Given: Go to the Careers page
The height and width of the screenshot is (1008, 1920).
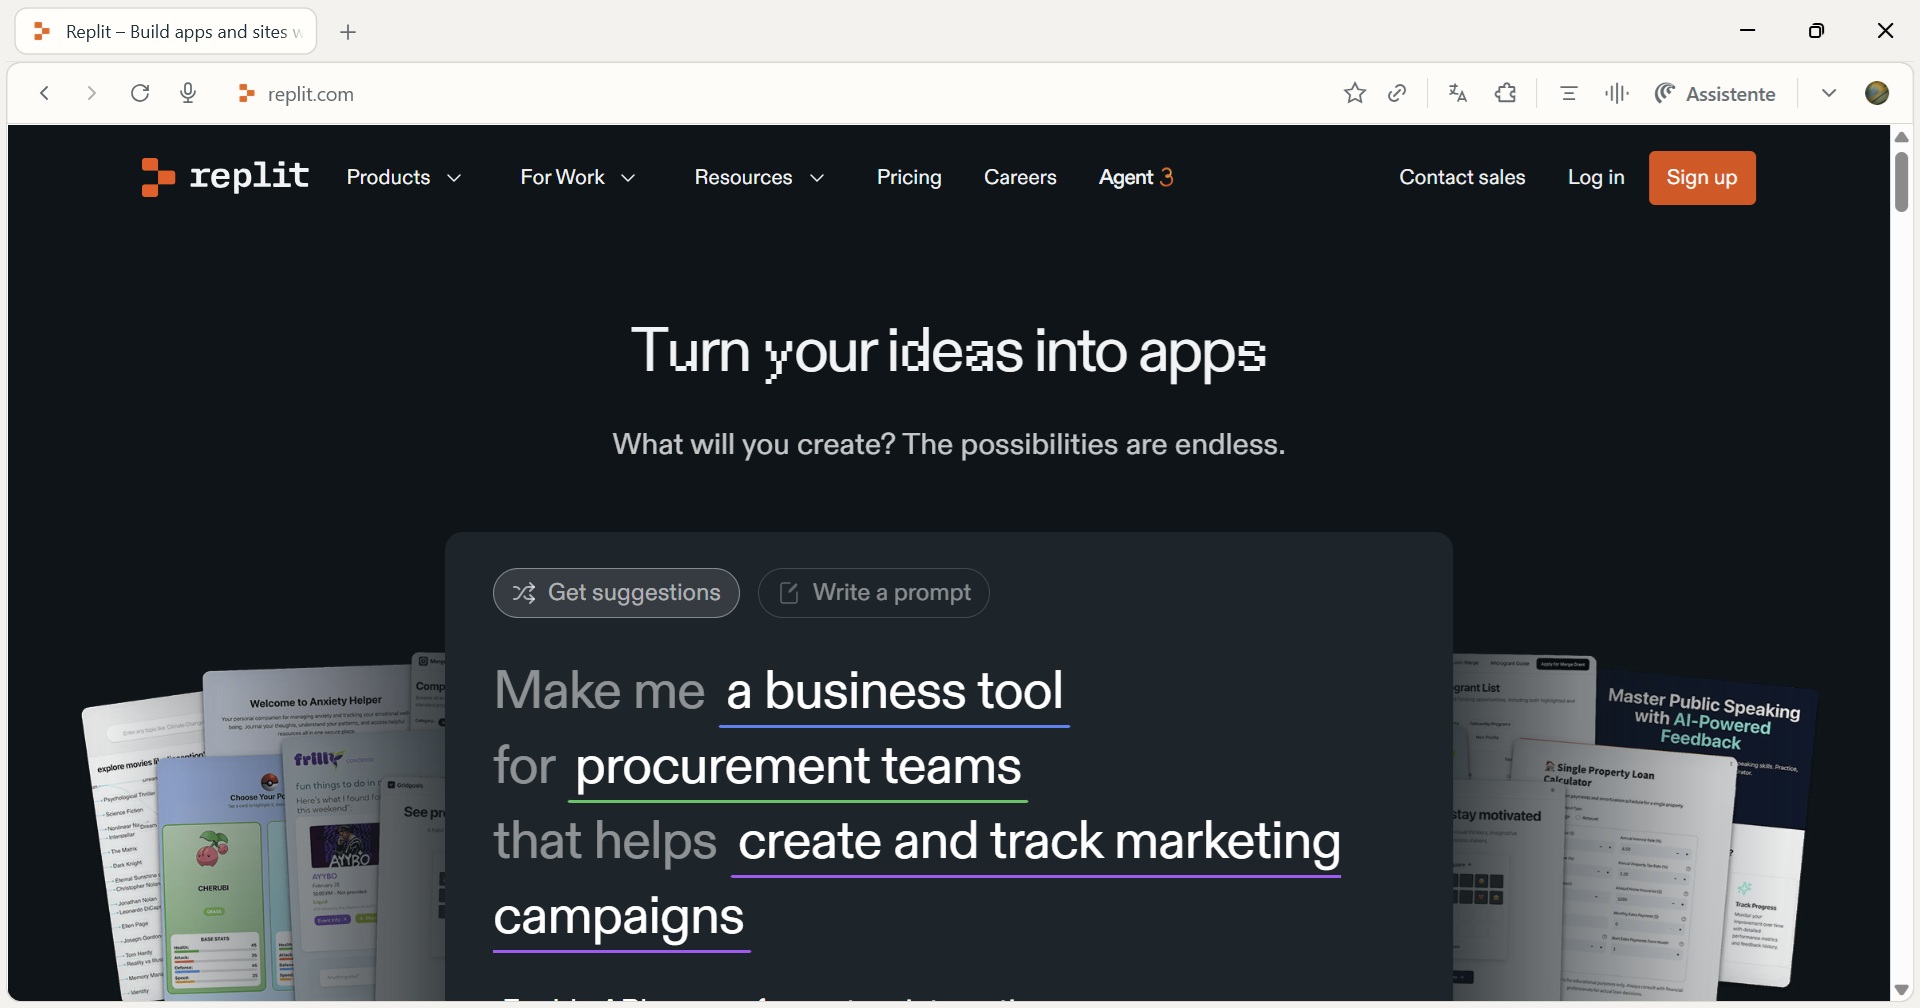Looking at the screenshot, I should 1020,178.
